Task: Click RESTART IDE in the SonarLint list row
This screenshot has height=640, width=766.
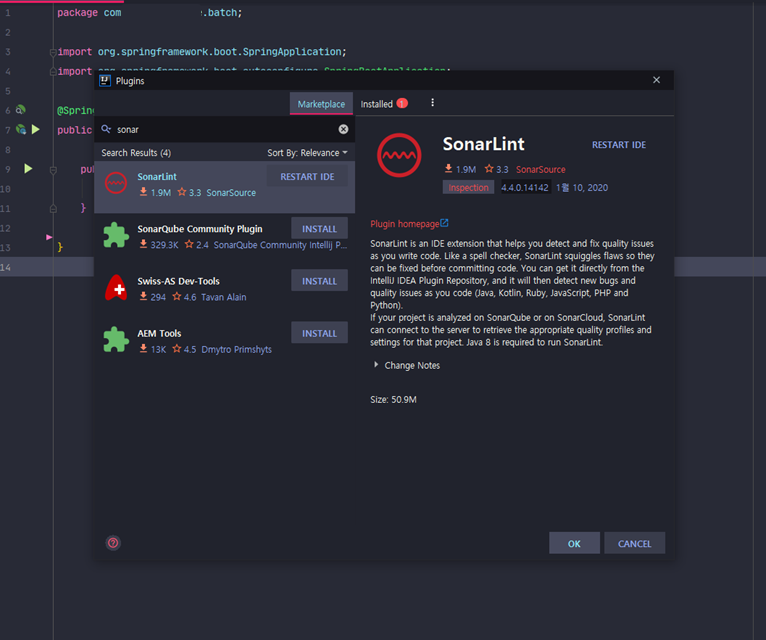Action: (x=307, y=176)
